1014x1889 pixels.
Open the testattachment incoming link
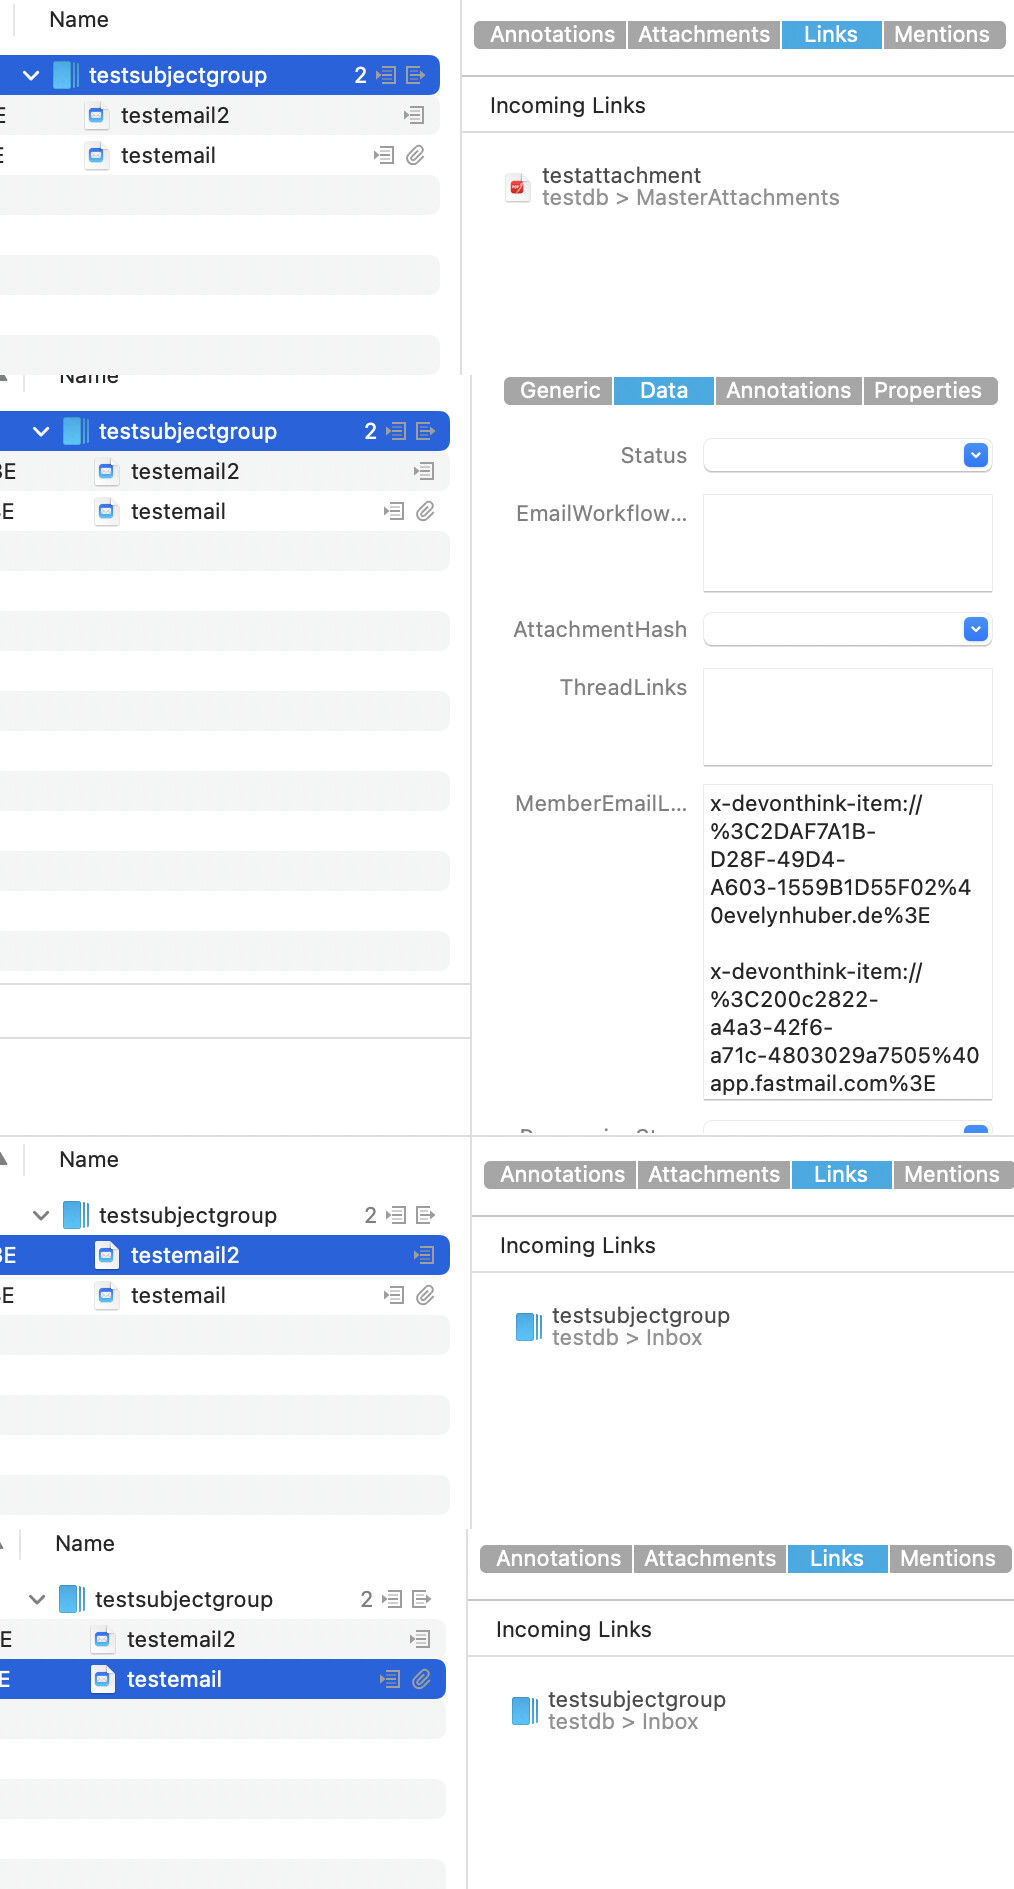621,176
